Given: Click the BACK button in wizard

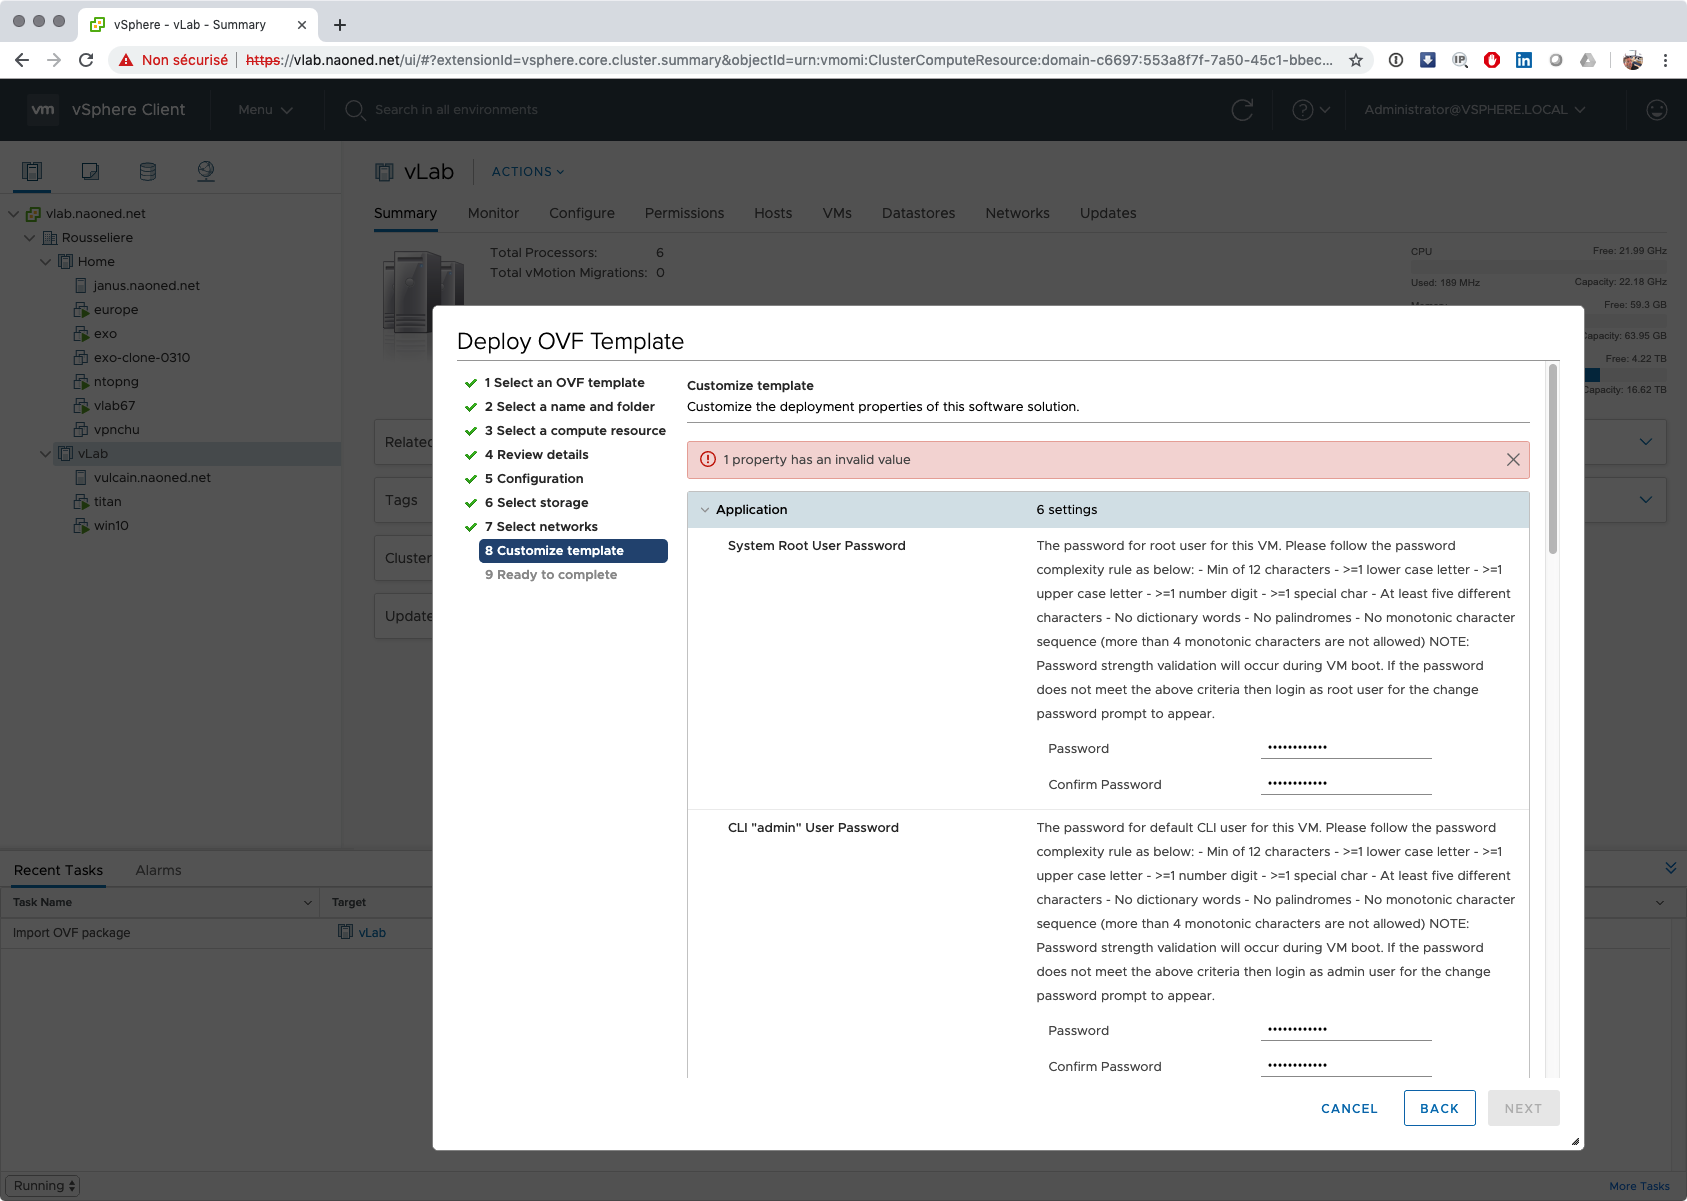Looking at the screenshot, I should [x=1439, y=1108].
